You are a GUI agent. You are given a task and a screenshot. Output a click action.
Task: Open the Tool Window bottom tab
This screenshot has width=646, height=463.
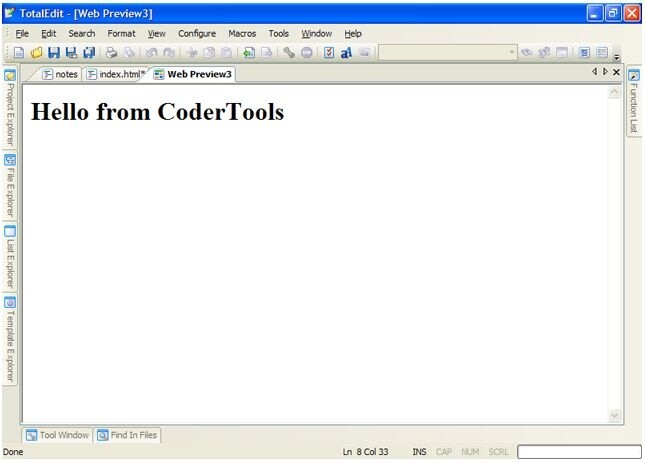tap(58, 435)
